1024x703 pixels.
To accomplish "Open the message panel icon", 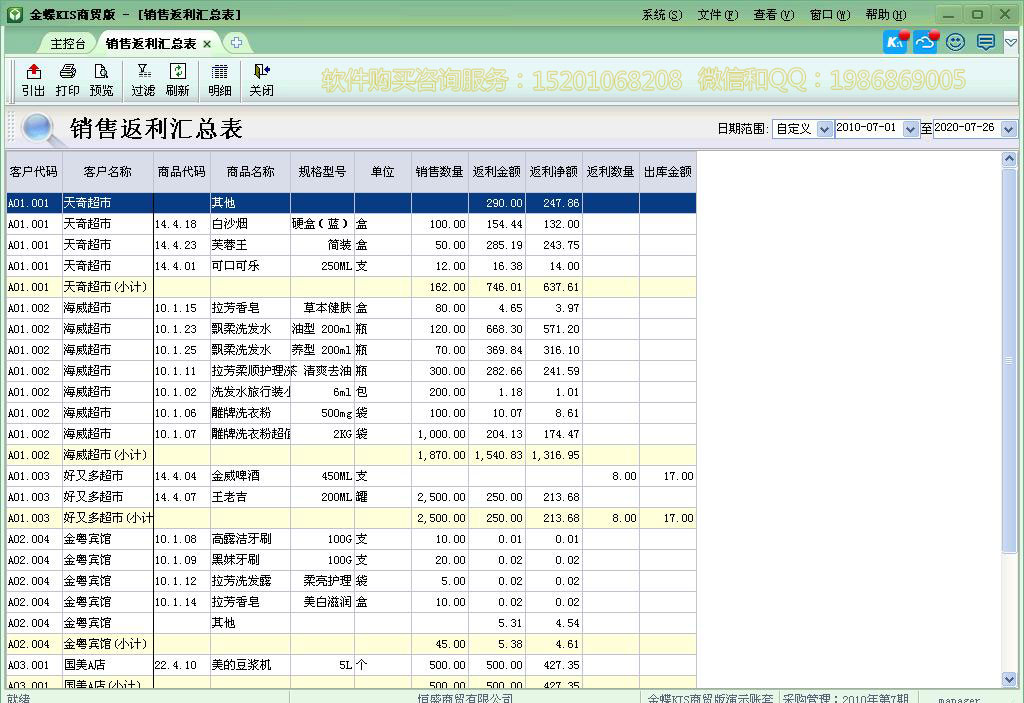I will pyautogui.click(x=984, y=42).
